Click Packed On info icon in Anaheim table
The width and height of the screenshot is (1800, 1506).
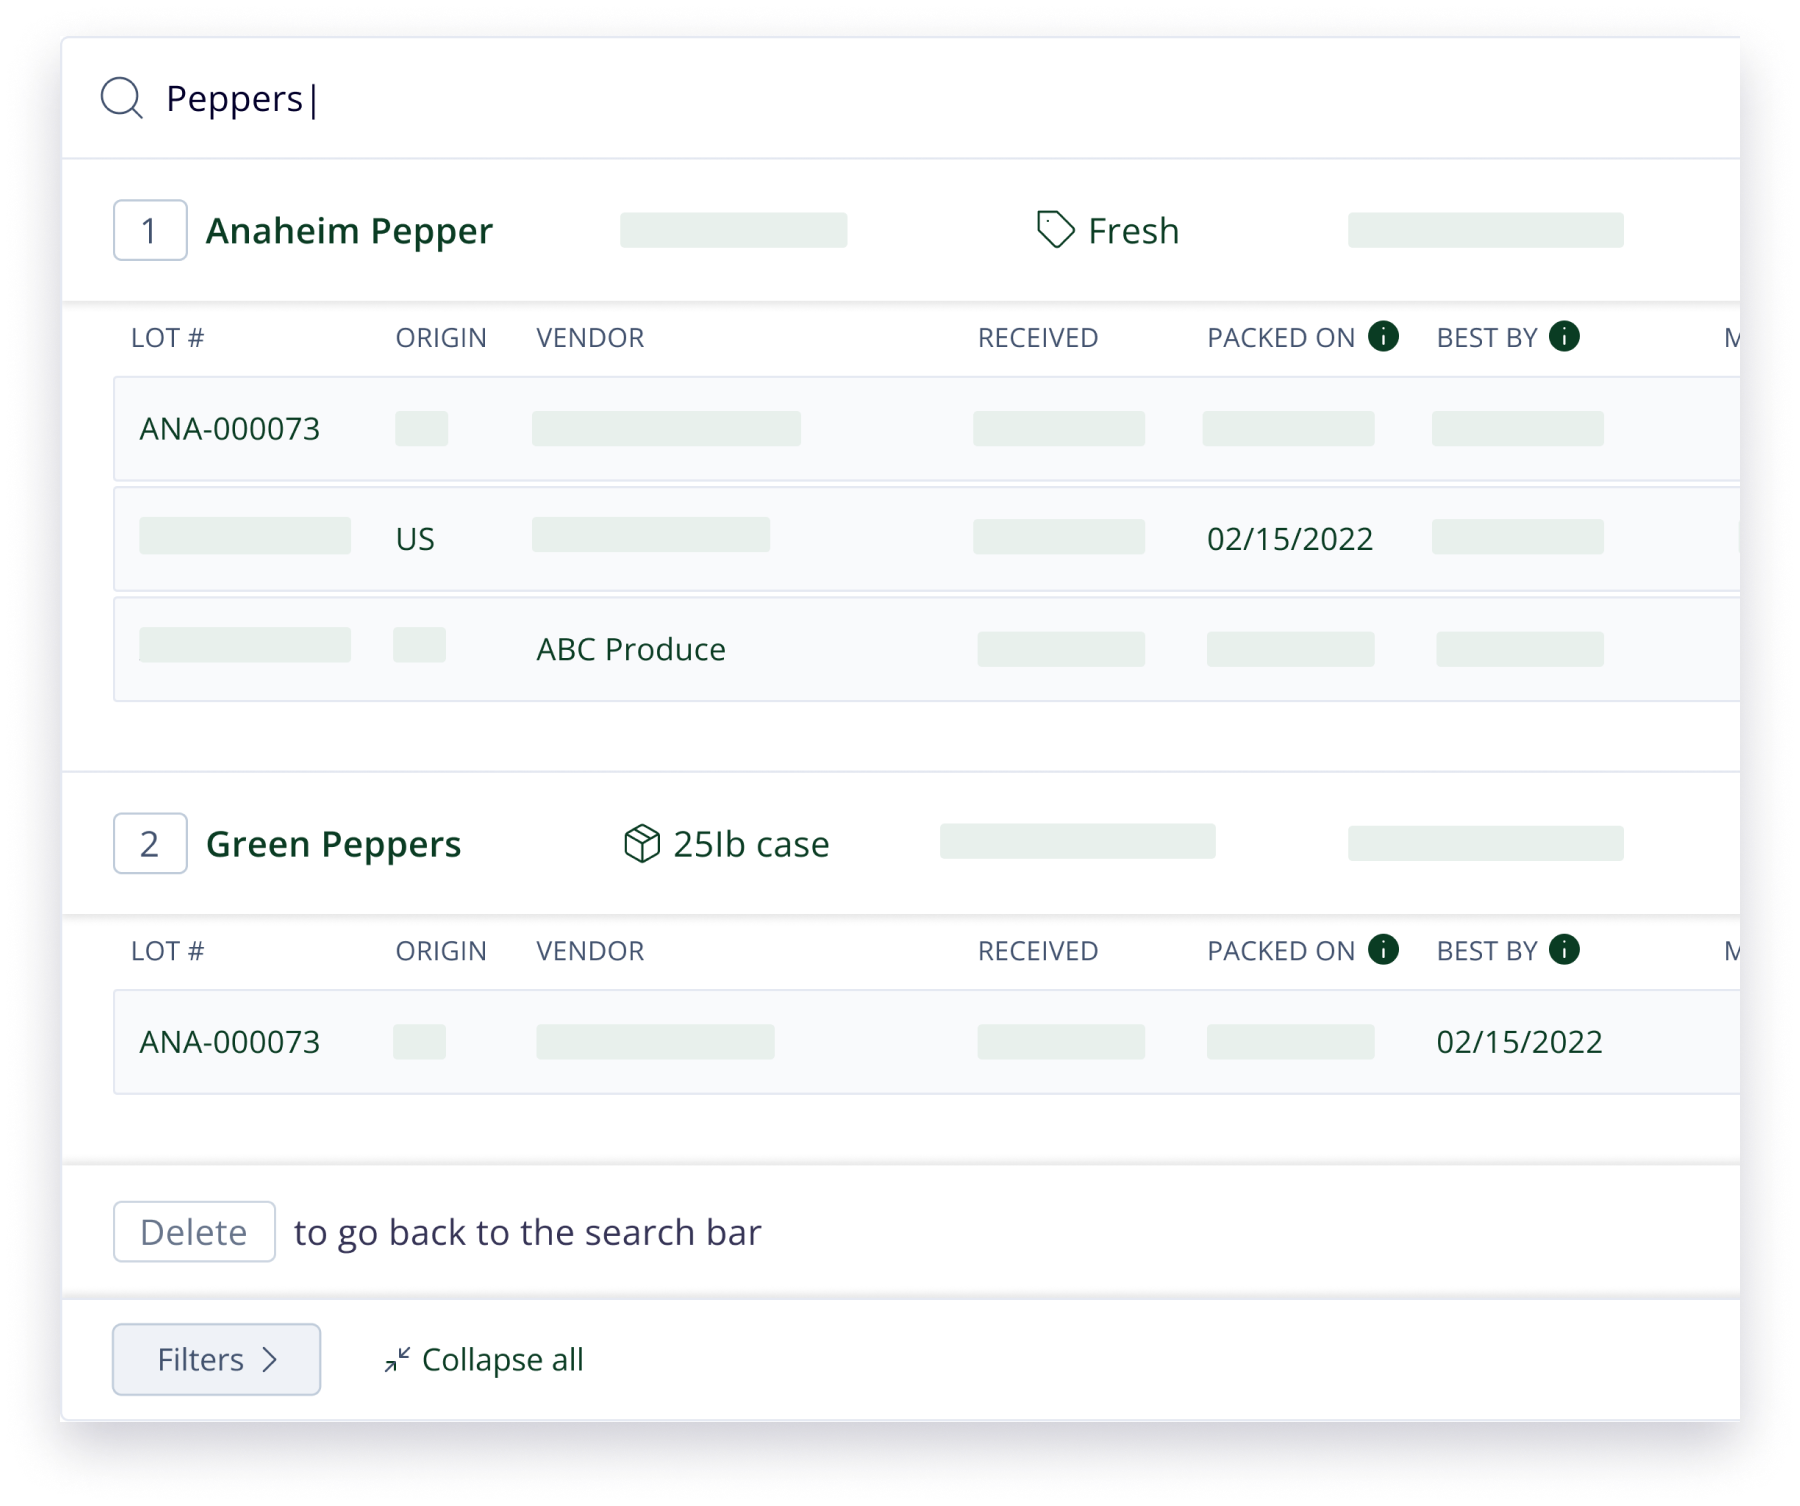1383,336
